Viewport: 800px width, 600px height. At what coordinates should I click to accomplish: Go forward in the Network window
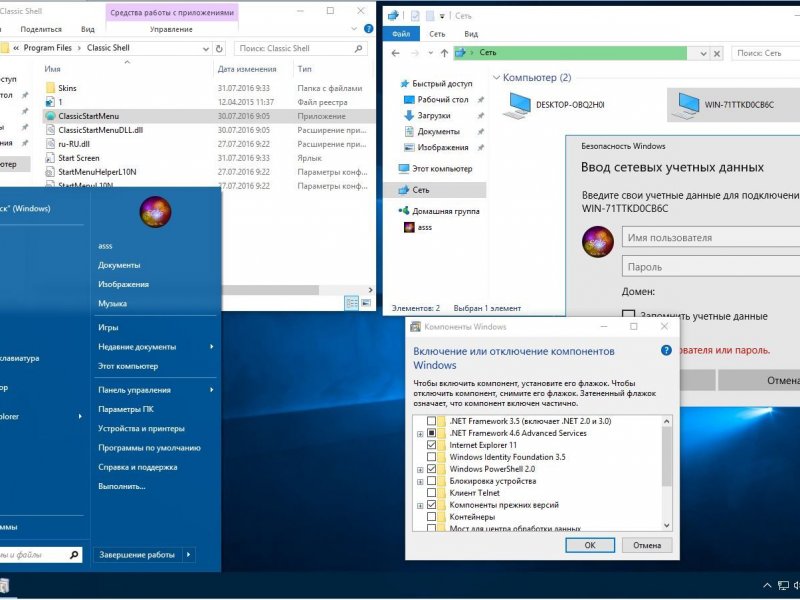pyautogui.click(x=415, y=53)
